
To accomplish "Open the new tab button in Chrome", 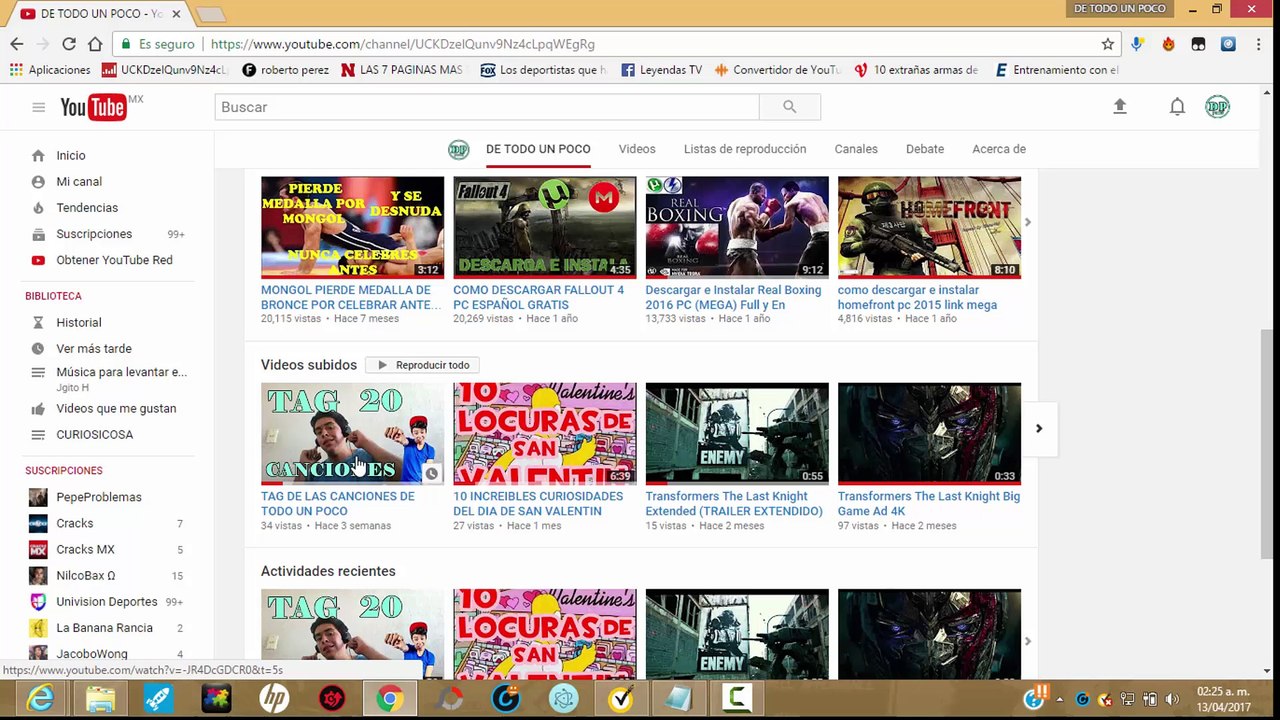I will (210, 14).
